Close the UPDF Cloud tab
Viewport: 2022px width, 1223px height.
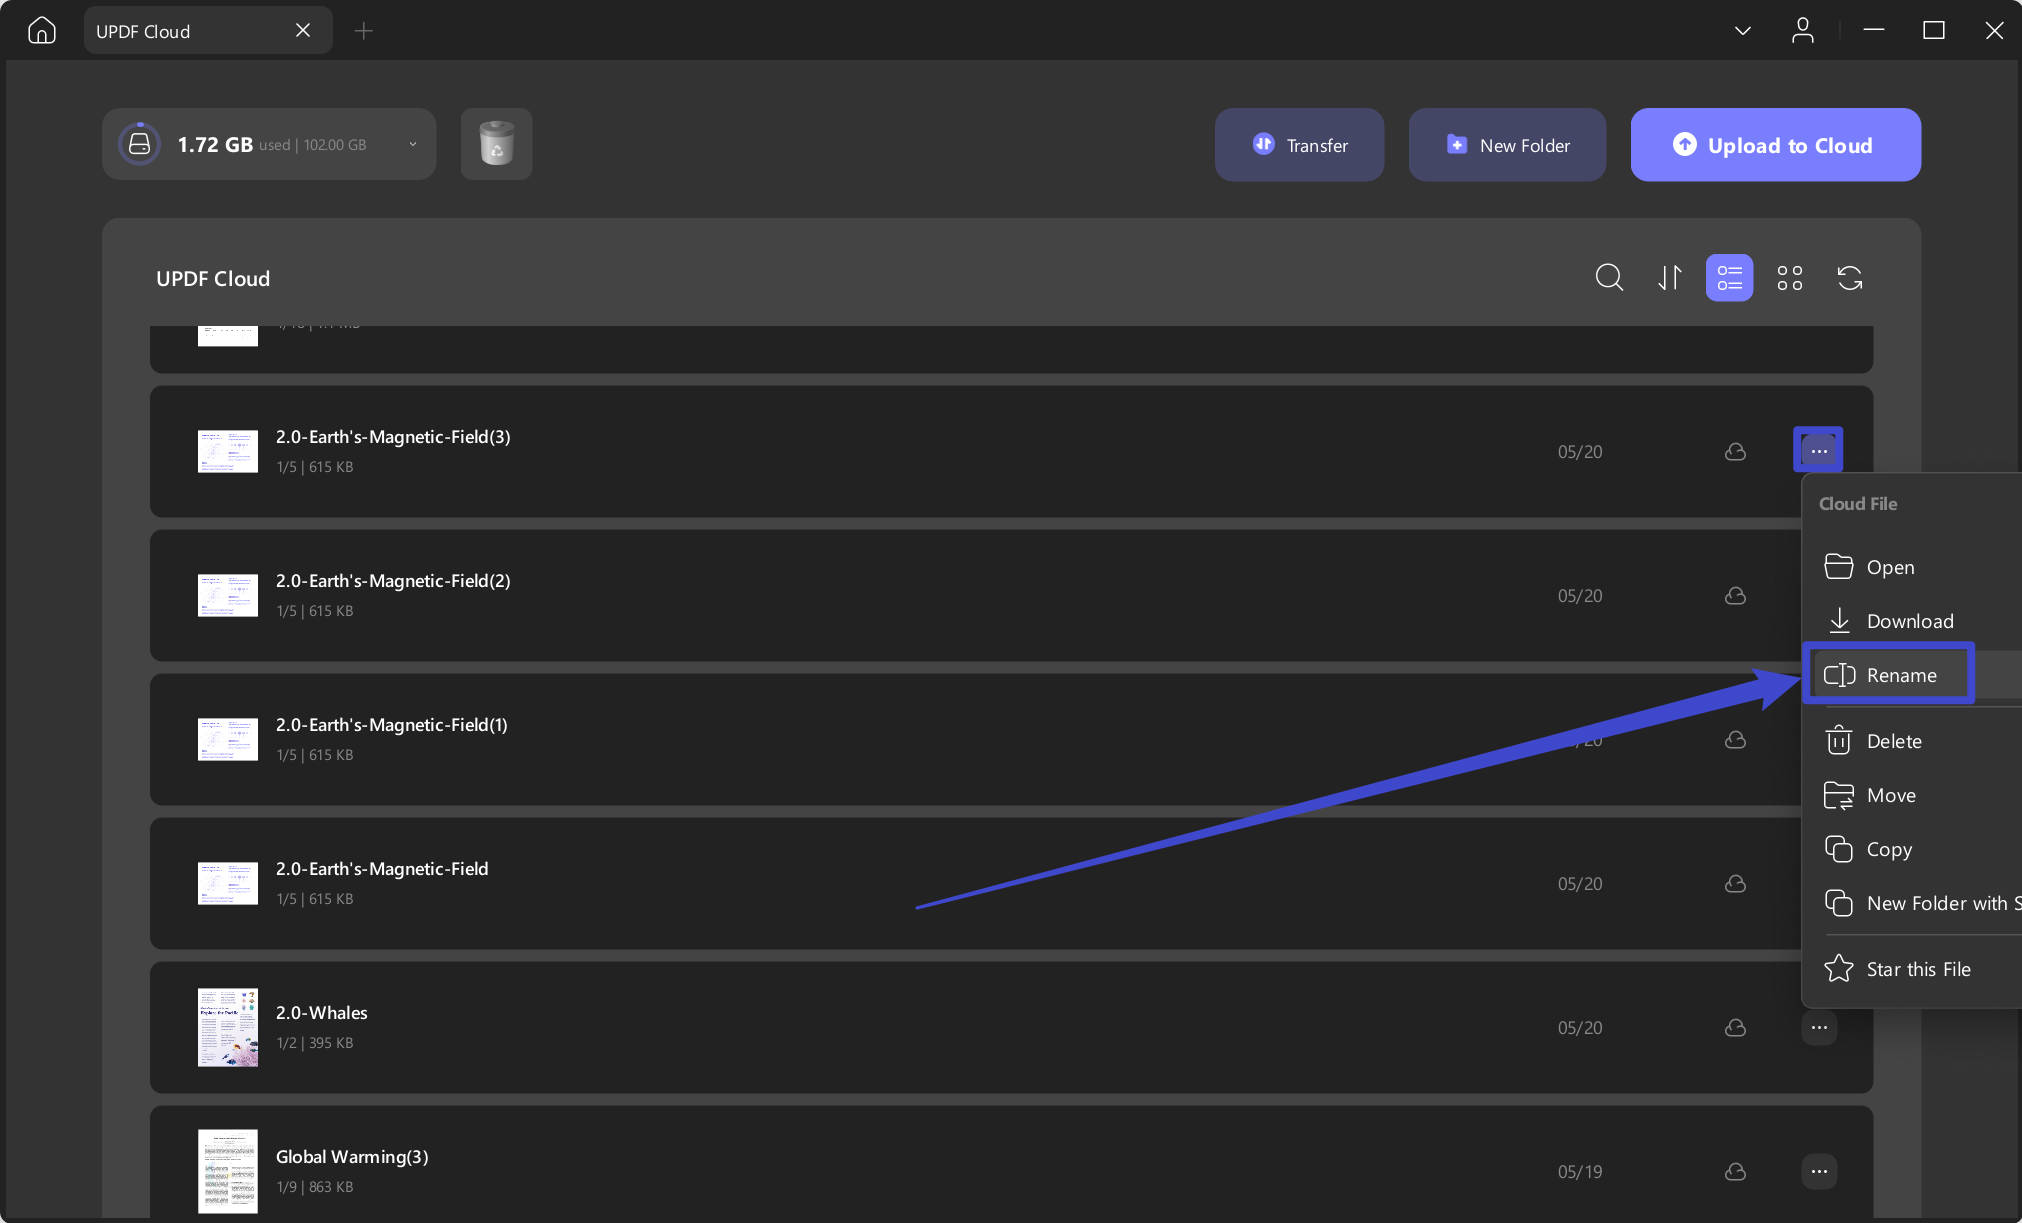(x=303, y=31)
